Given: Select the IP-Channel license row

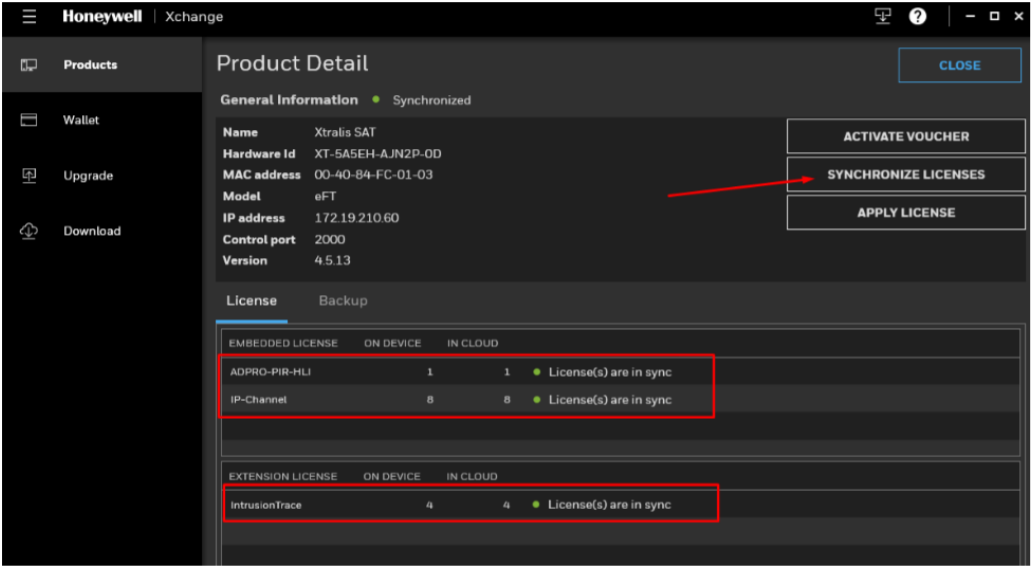Looking at the screenshot, I should [x=620, y=400].
